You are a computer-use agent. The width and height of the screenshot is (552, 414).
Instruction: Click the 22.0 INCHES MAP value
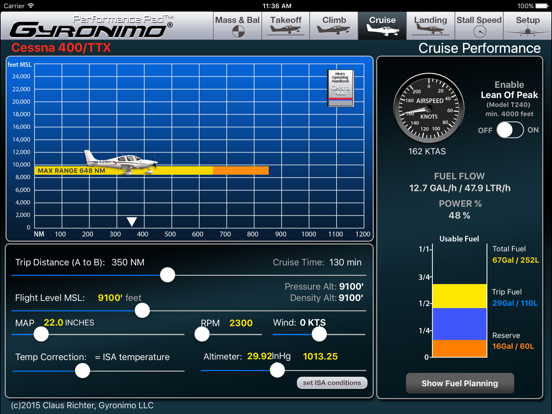(x=69, y=322)
